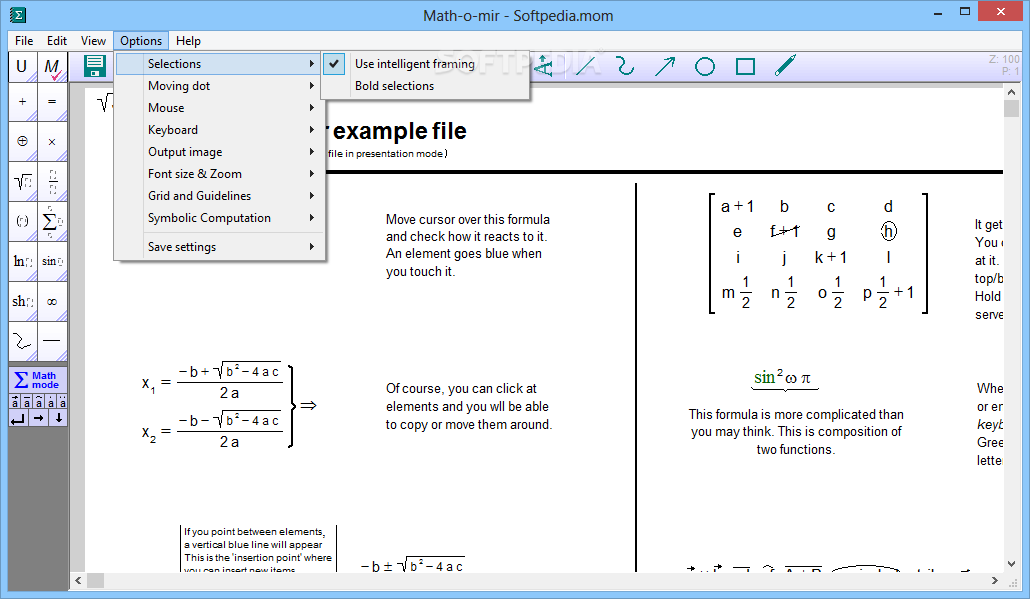Click the circled h matrix element
Viewport: 1030px width, 599px height.
[x=888, y=231]
